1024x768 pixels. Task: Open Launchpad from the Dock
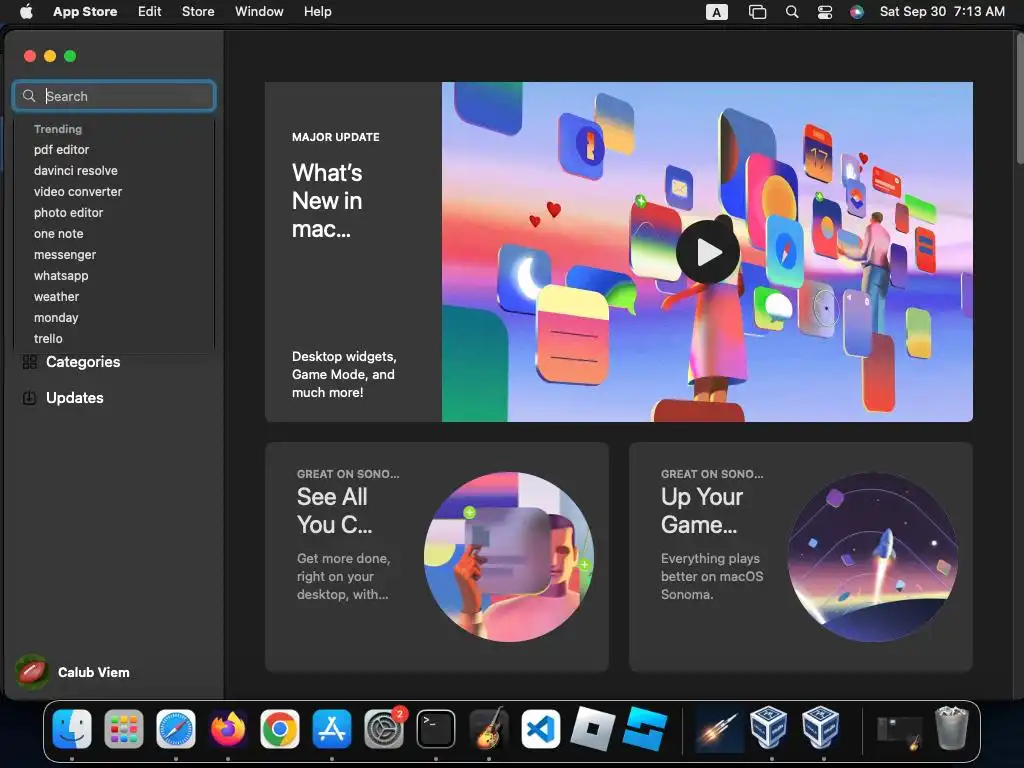[124, 729]
